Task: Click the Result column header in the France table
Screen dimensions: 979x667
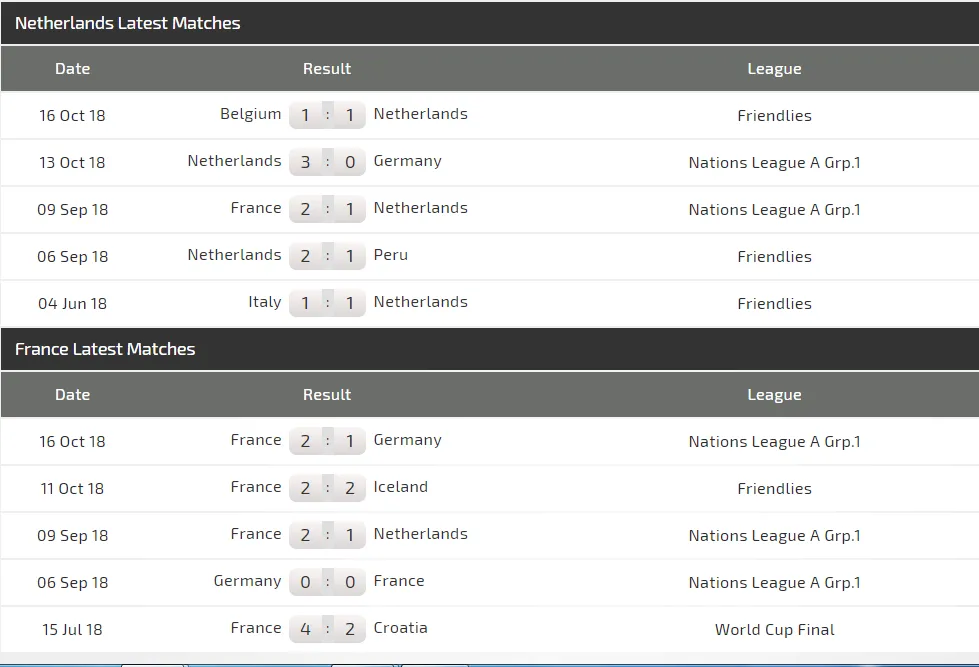Action: click(x=327, y=395)
